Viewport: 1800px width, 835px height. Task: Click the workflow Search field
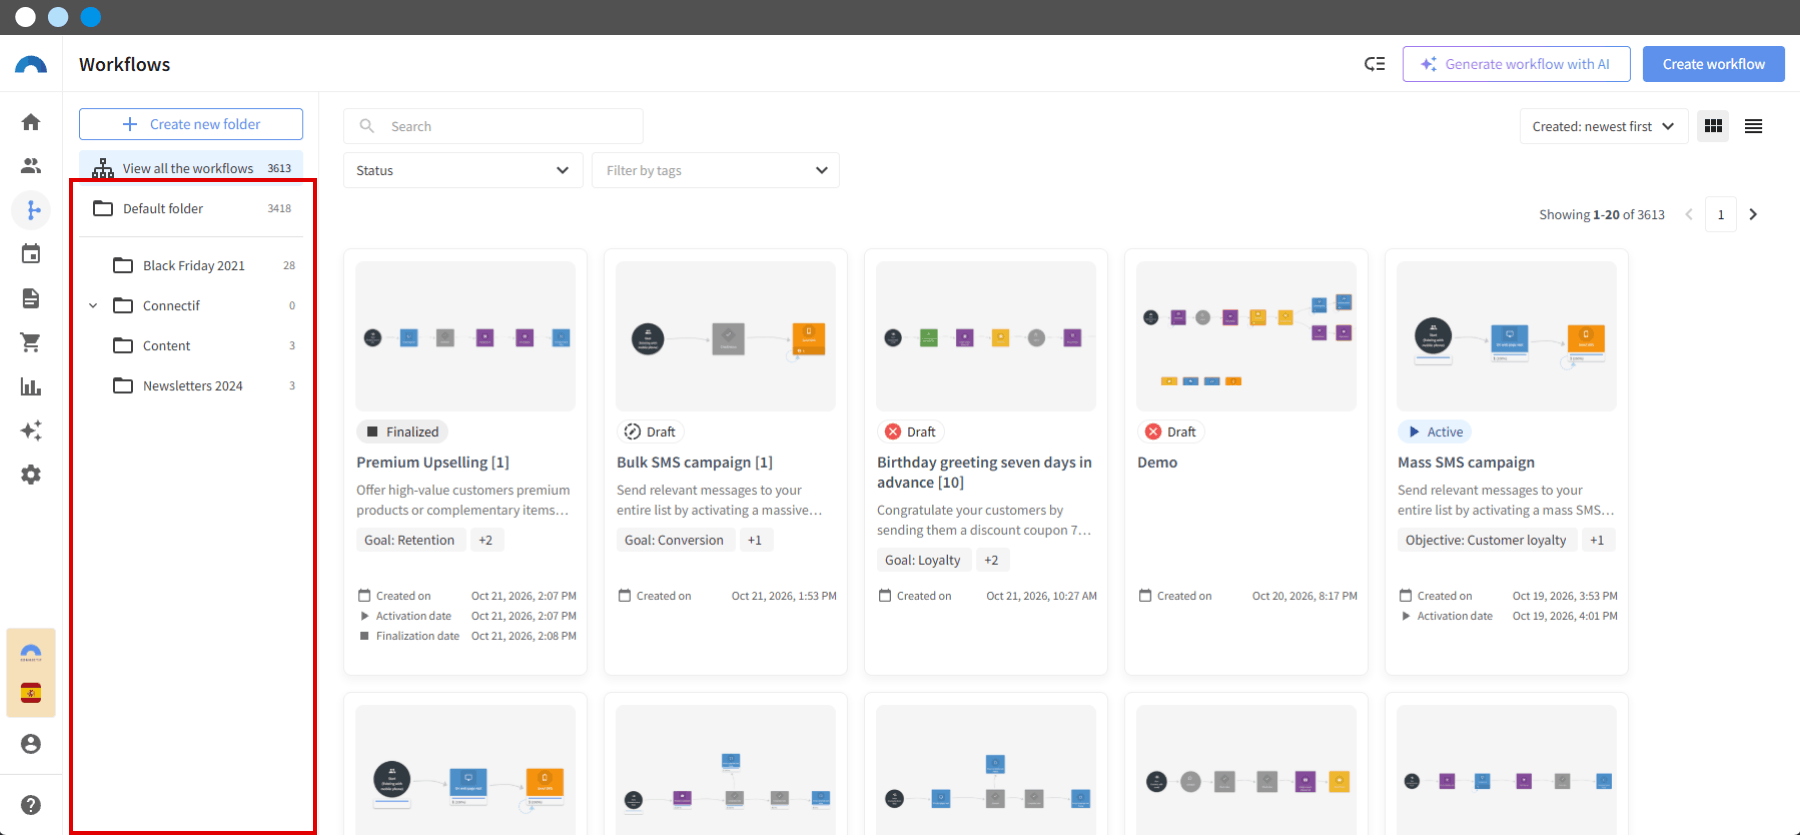493,126
